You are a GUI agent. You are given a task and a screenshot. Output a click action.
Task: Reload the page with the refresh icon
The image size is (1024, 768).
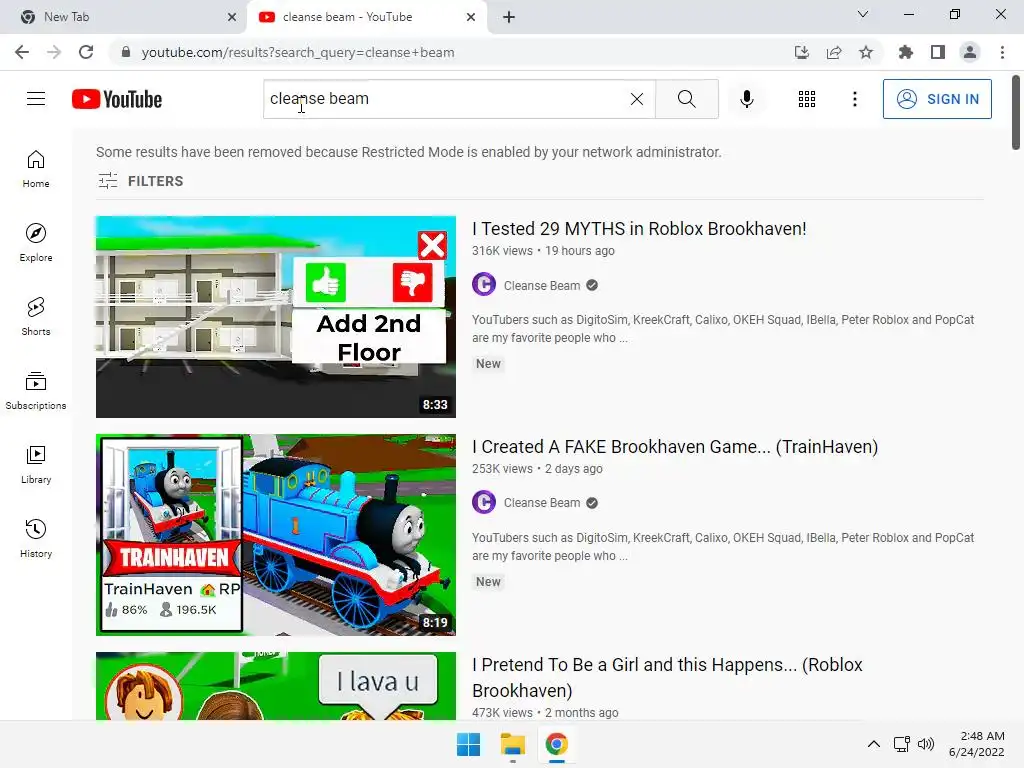coord(86,52)
